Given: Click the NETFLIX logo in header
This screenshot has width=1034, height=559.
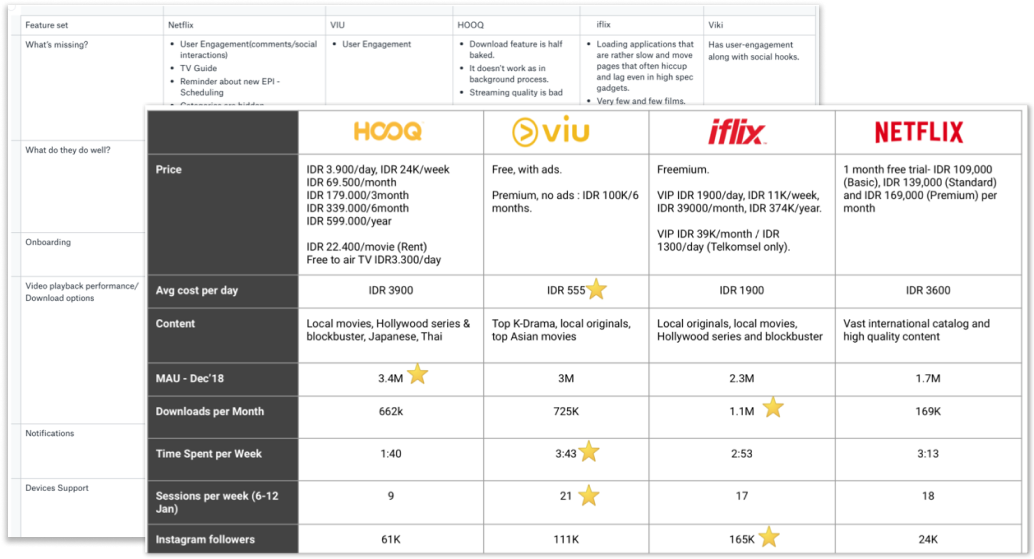Looking at the screenshot, I should click(x=919, y=132).
